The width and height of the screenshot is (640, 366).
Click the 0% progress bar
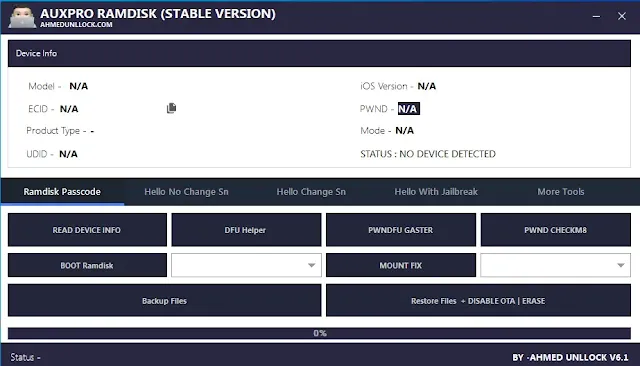click(319, 333)
